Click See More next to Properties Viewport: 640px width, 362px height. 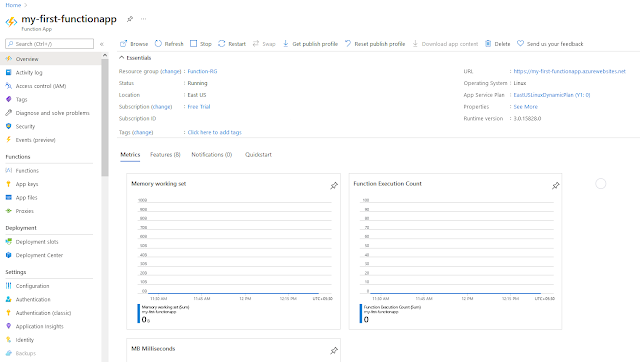[525, 107]
